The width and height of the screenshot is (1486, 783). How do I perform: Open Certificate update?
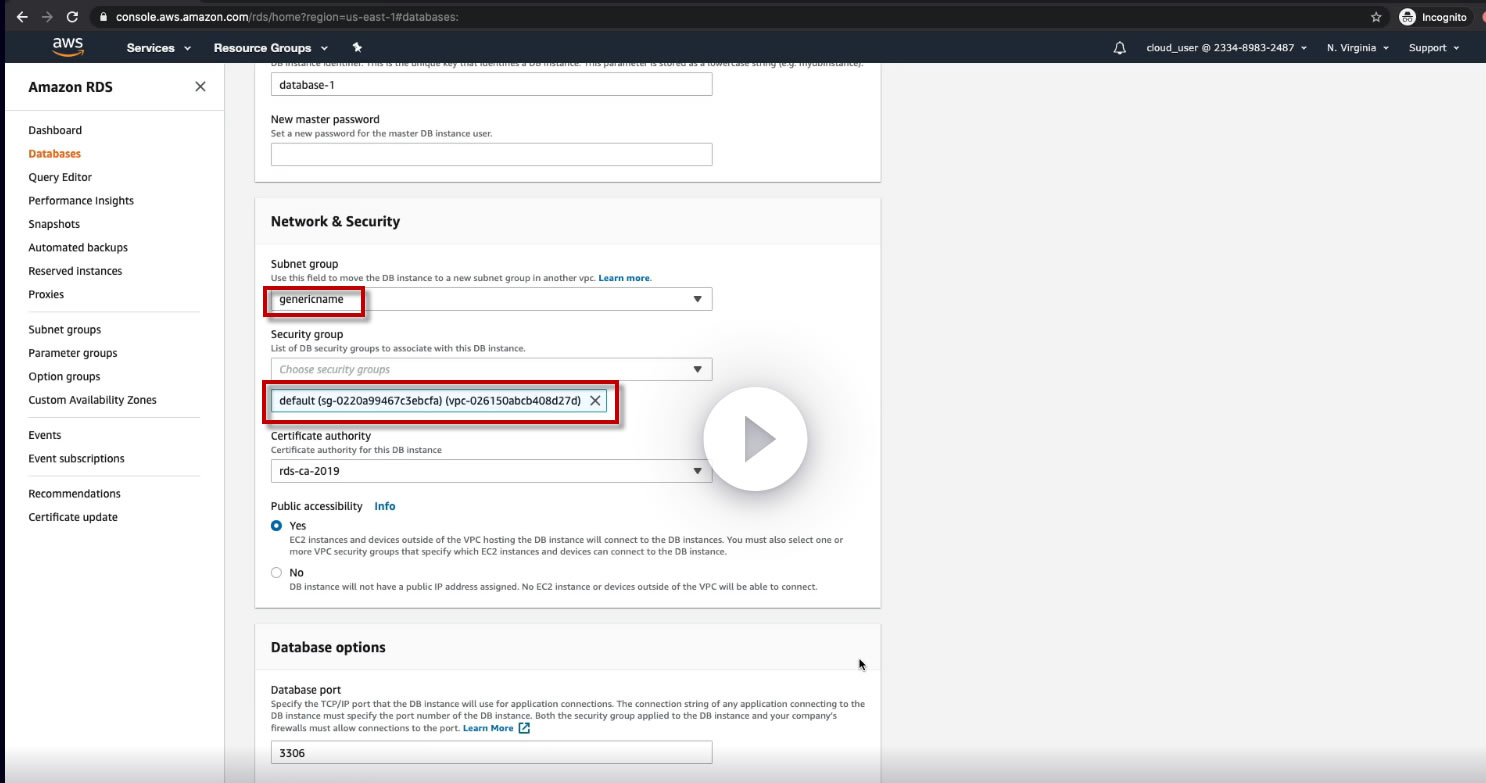pos(73,517)
